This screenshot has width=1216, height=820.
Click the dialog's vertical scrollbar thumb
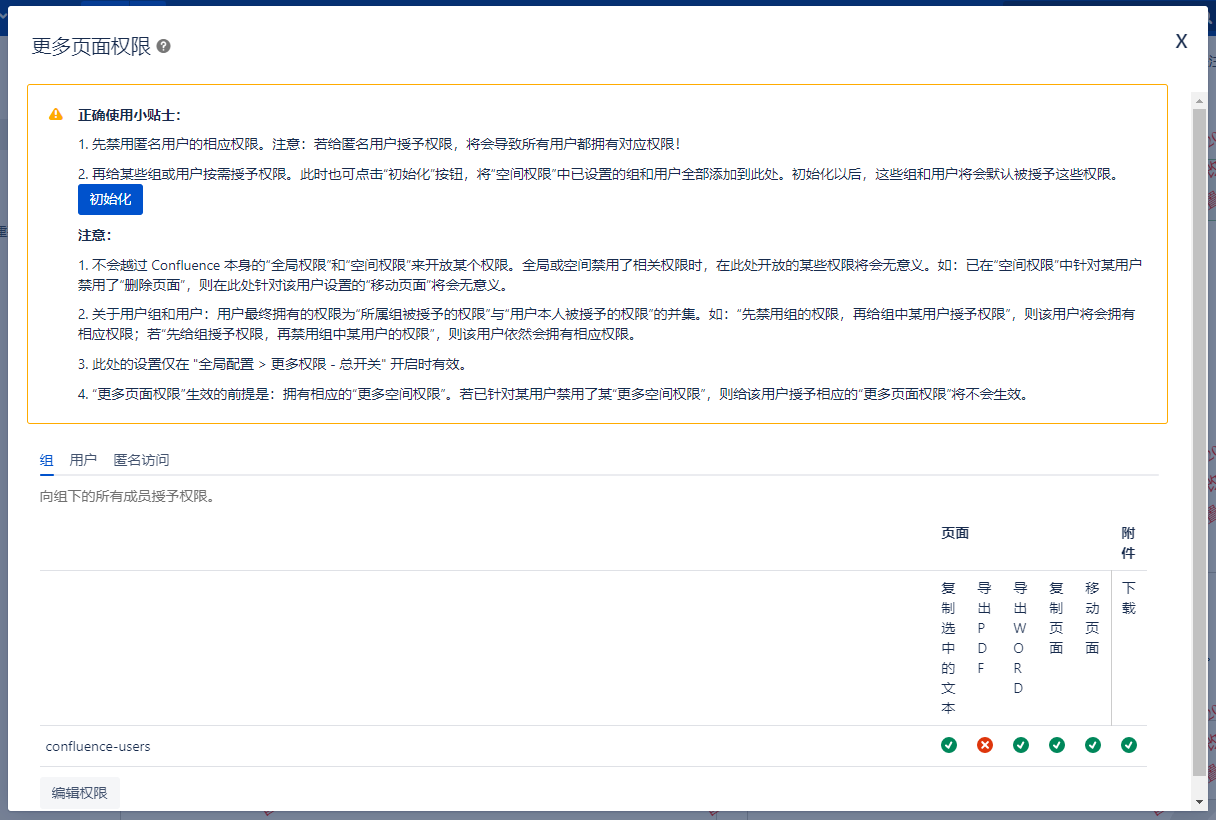1199,440
